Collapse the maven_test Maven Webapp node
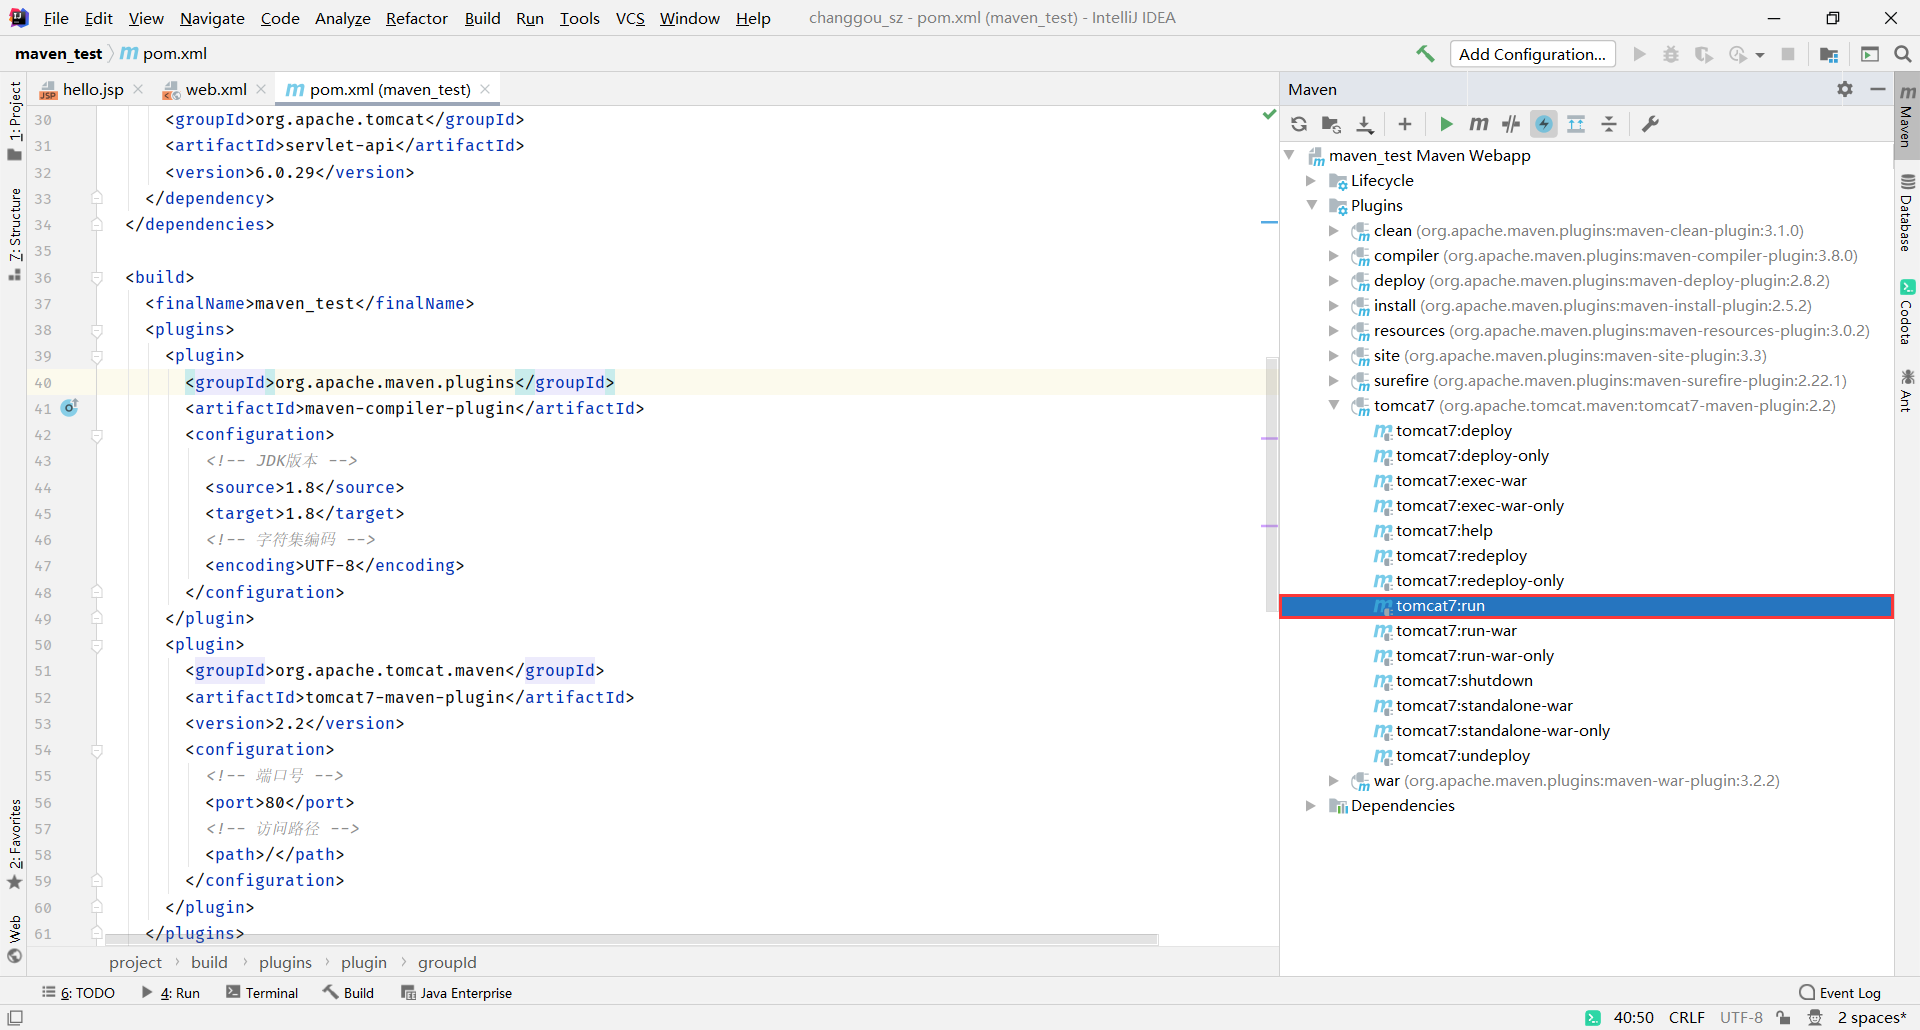The image size is (1920, 1030). [x=1289, y=155]
